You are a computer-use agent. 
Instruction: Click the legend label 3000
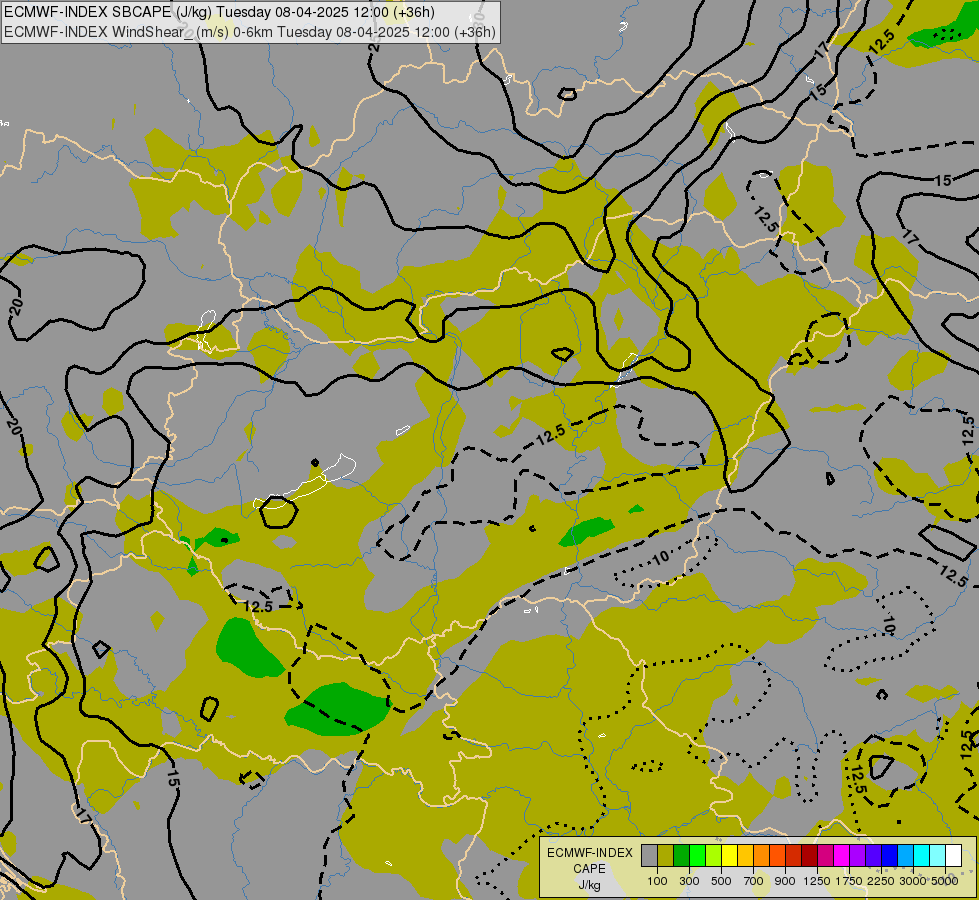click(913, 881)
